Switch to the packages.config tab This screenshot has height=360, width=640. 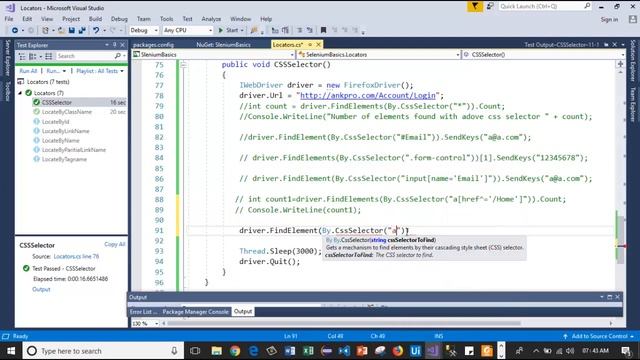coord(153,44)
